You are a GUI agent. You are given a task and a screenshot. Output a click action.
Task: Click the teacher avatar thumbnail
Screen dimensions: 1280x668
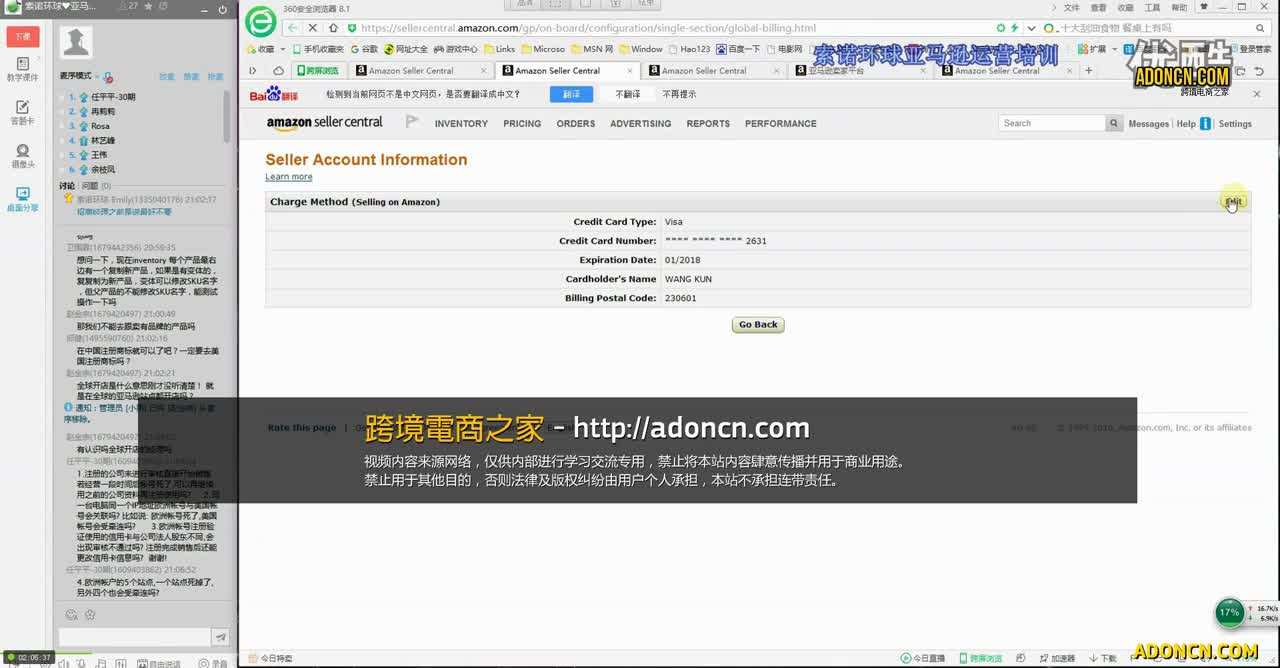[x=76, y=42]
